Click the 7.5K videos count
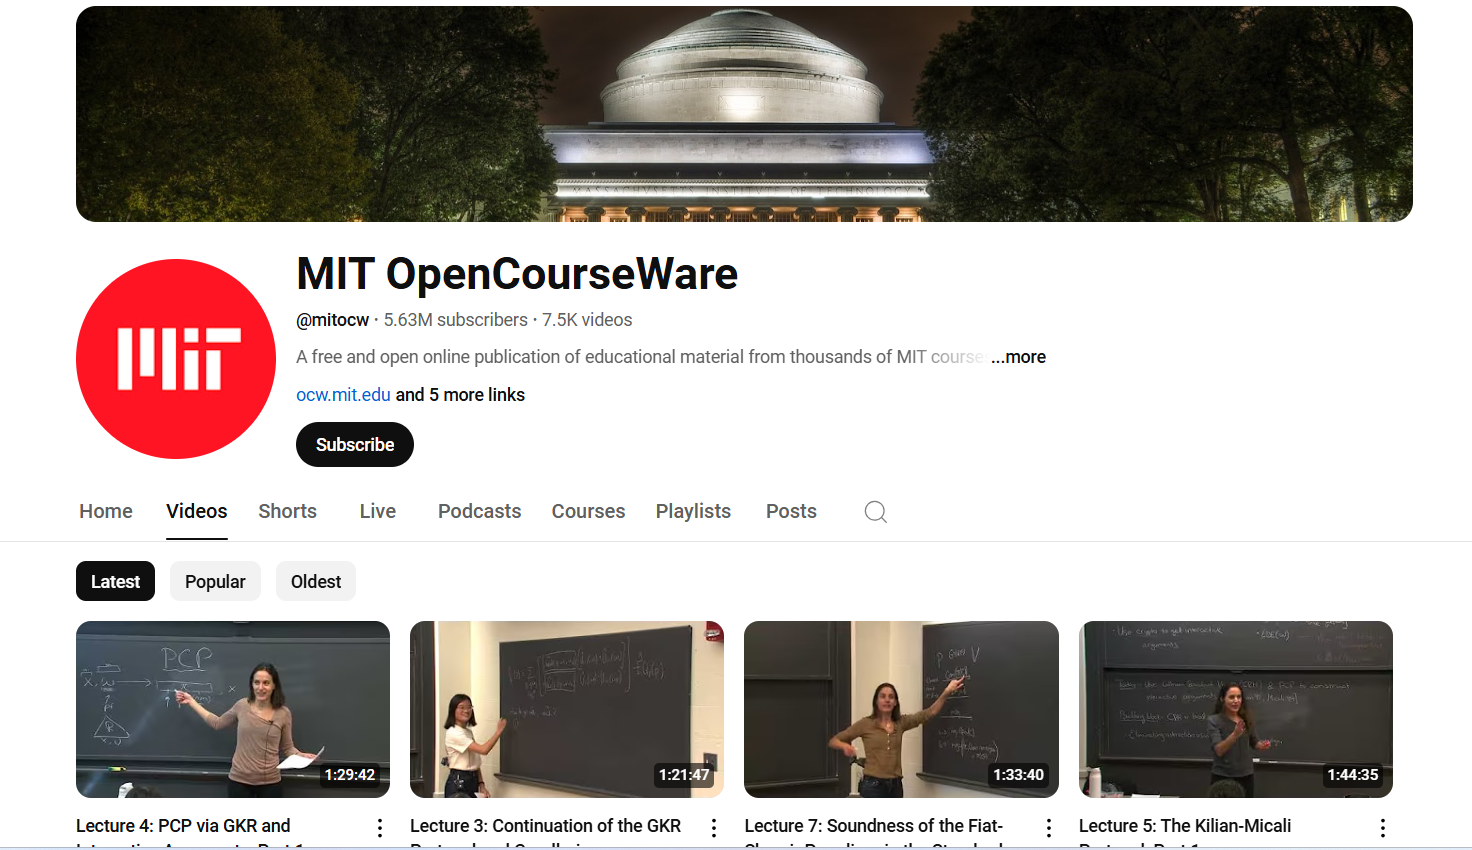 pyautogui.click(x=587, y=320)
